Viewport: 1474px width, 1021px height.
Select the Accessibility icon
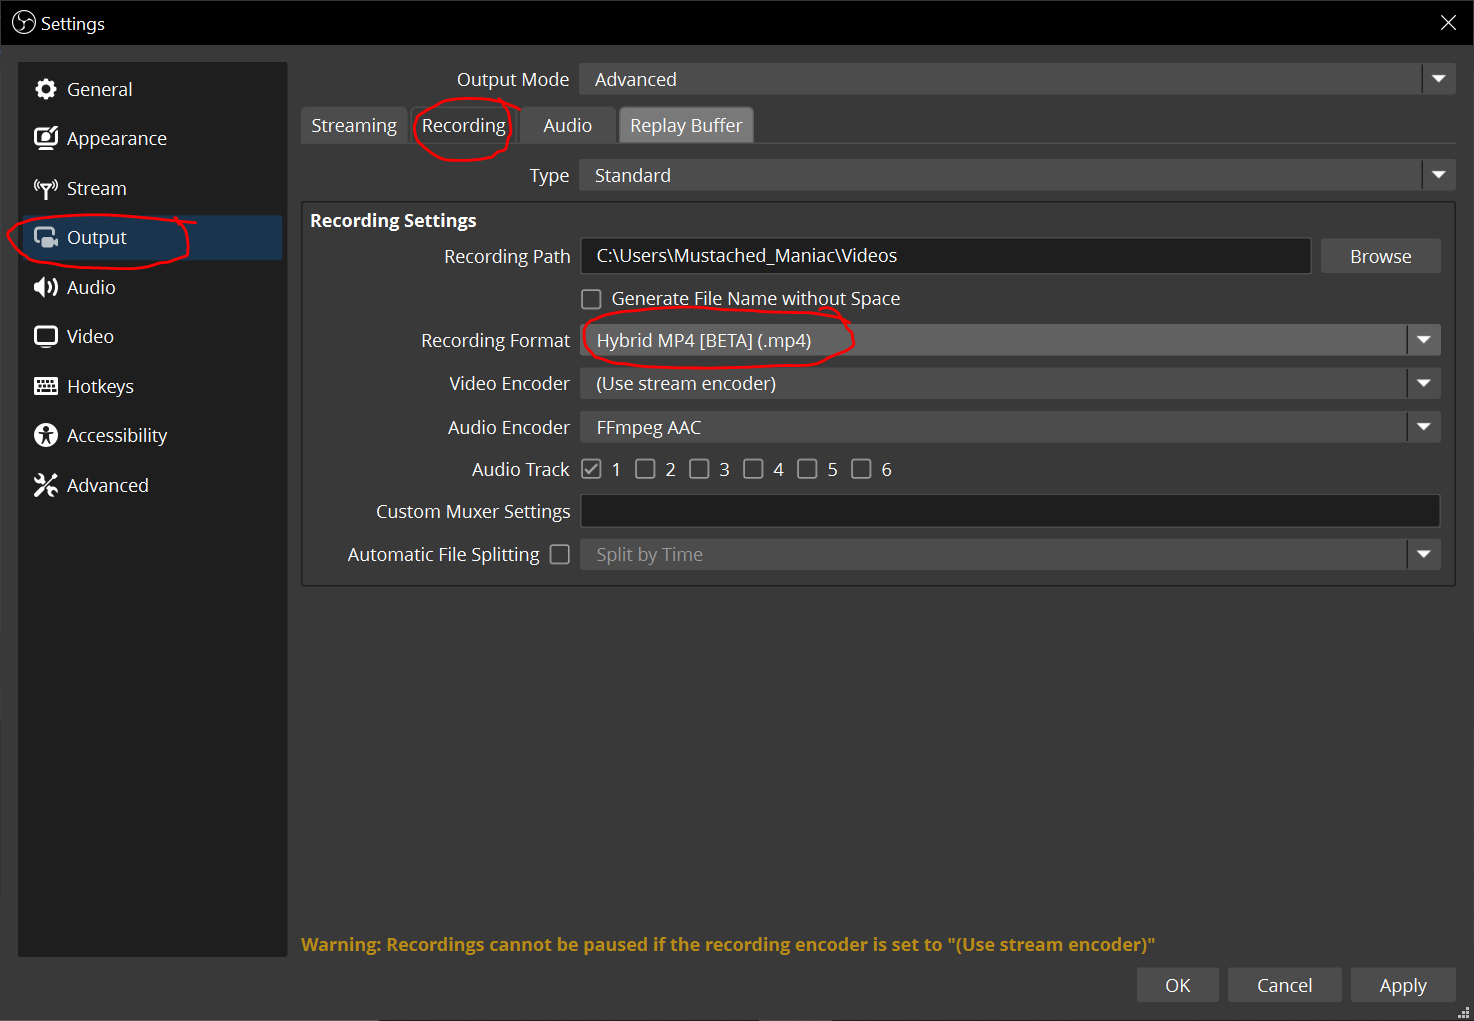[46, 435]
